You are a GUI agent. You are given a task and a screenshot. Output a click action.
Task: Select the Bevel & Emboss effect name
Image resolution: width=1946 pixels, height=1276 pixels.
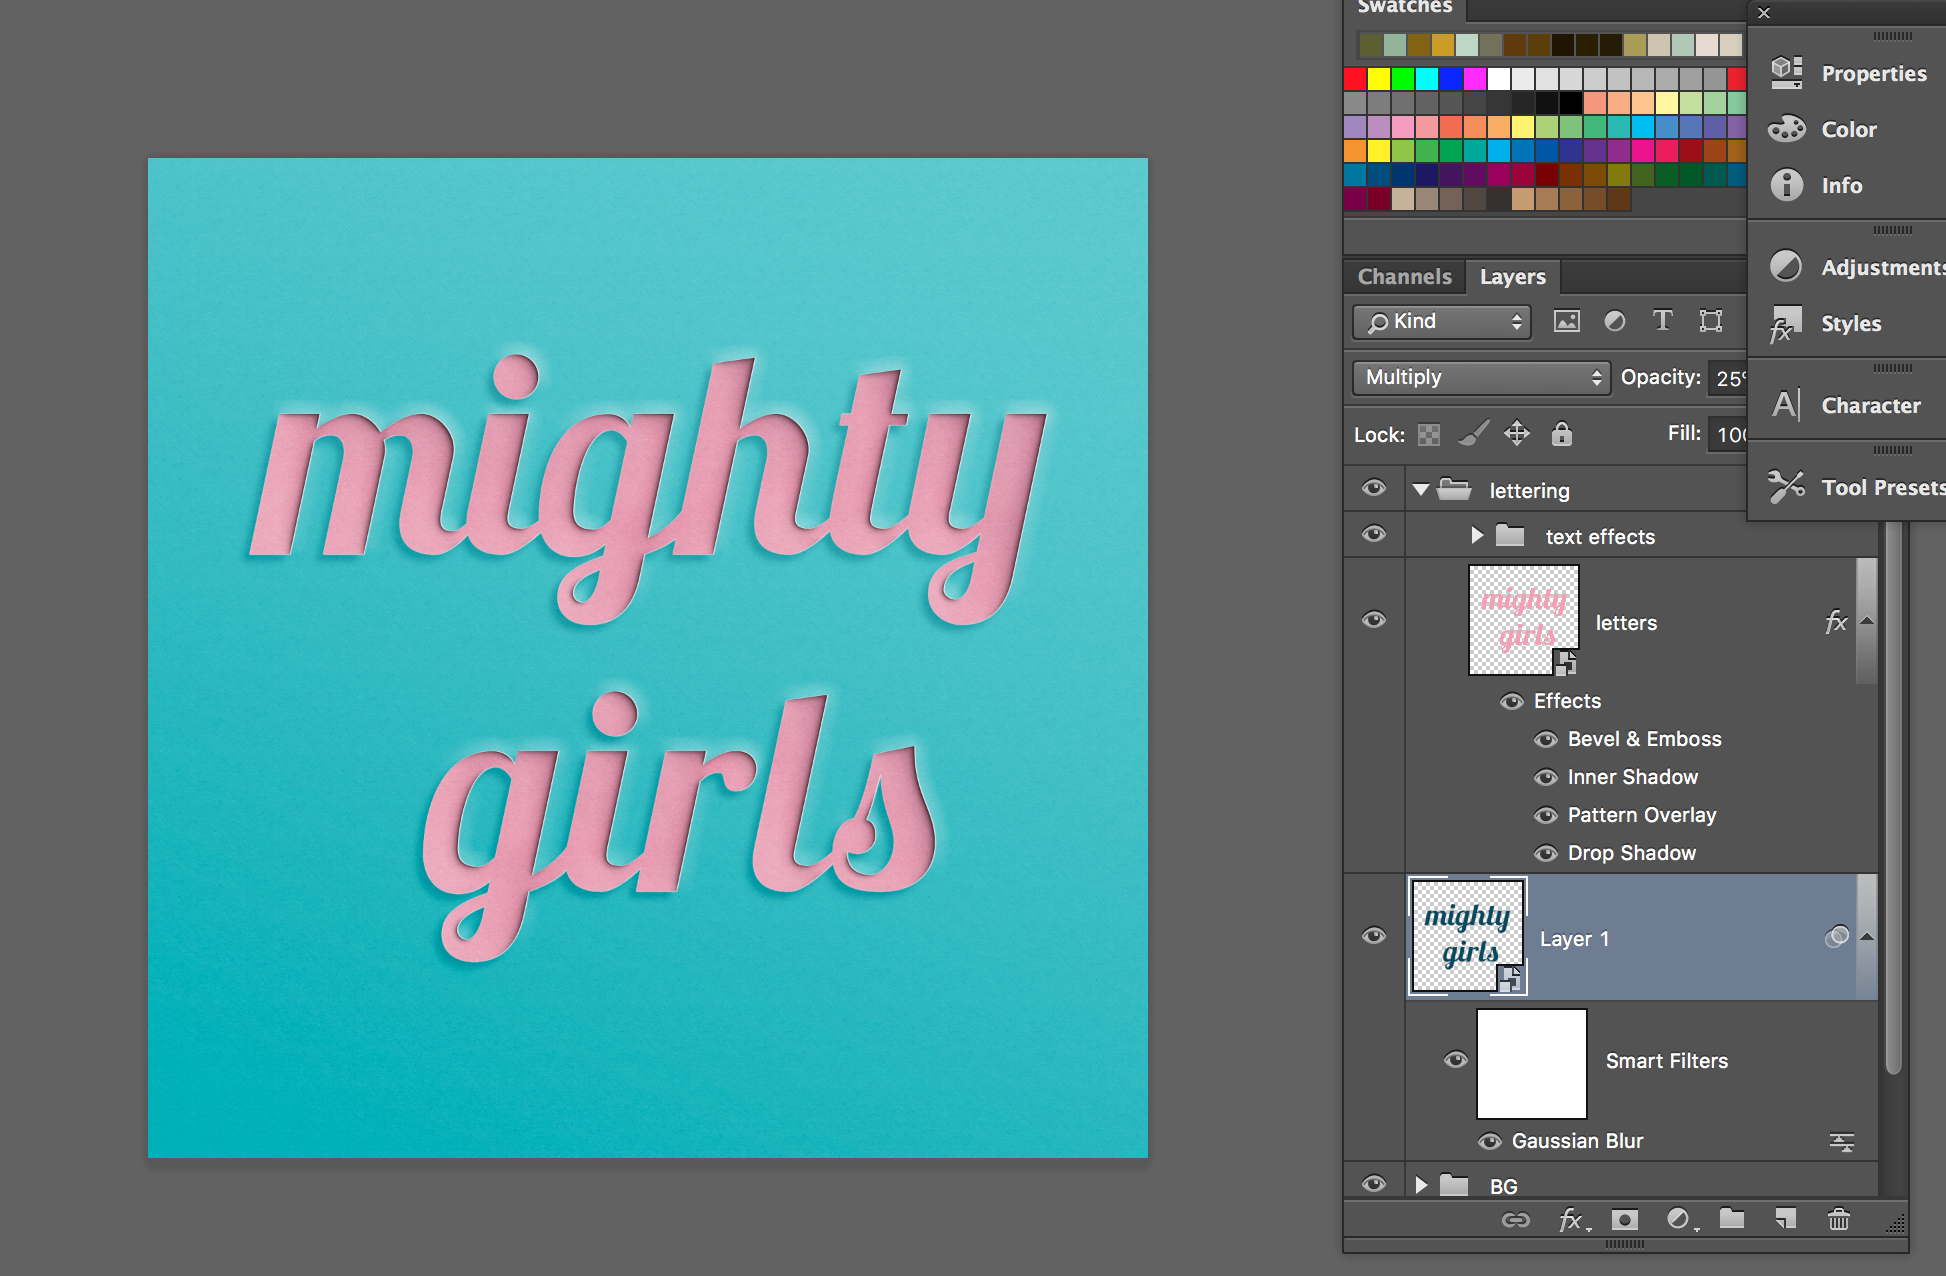tap(1644, 739)
